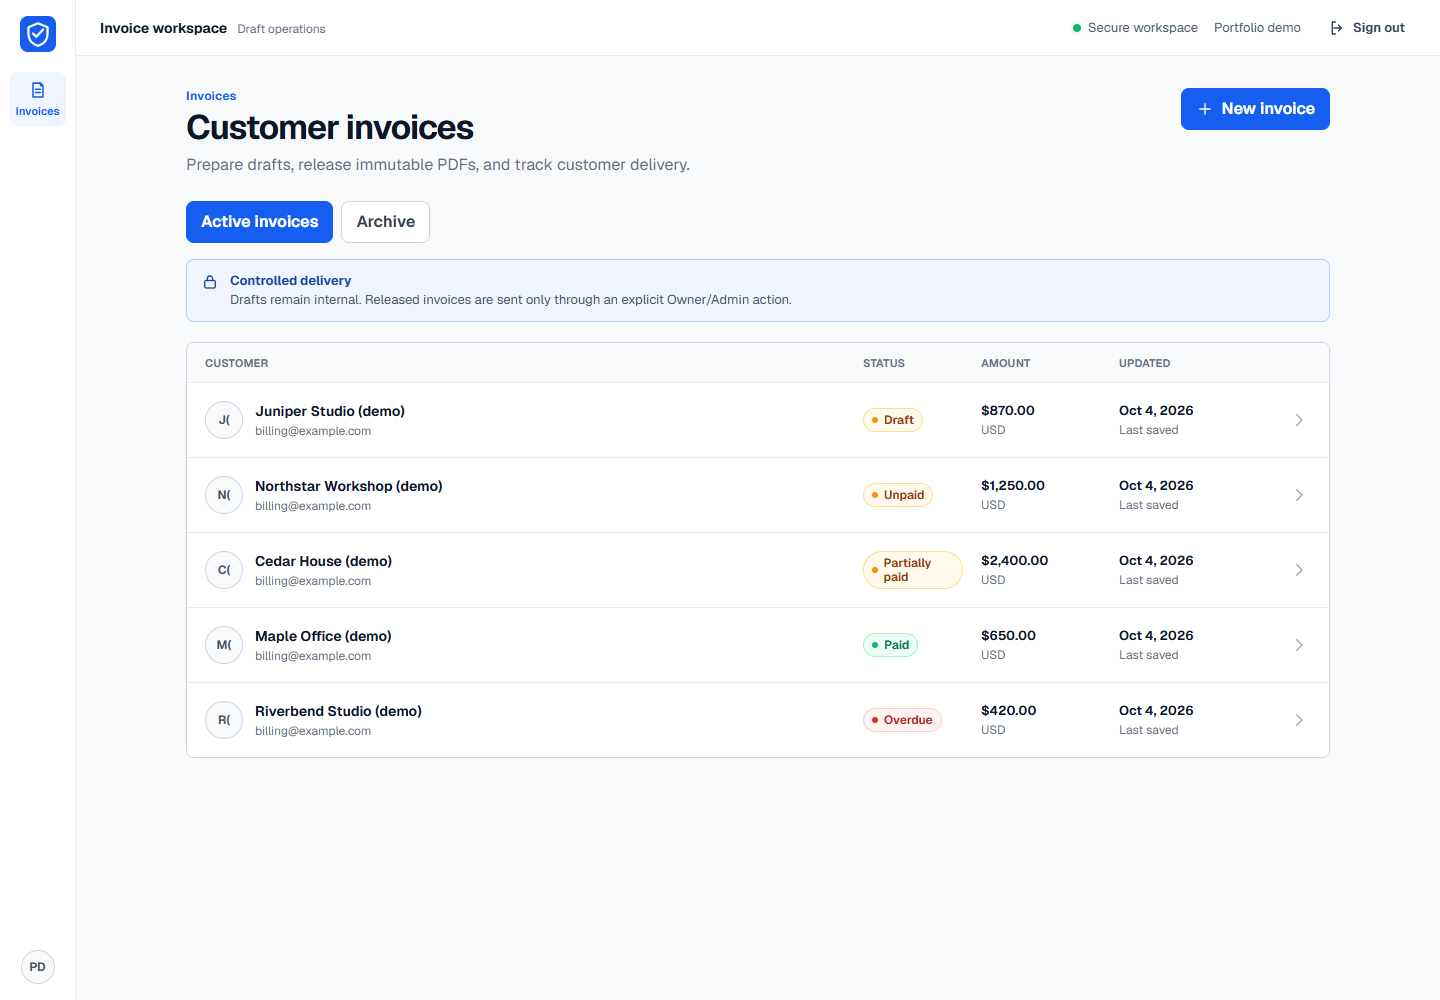Viewport: 1440px width, 1000px height.
Task: Click the Invoices breadcrumb link
Action: [211, 96]
